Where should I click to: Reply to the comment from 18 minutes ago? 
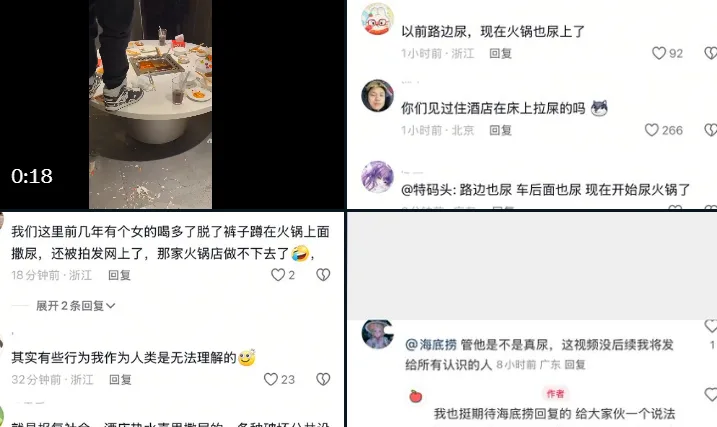tap(119, 275)
